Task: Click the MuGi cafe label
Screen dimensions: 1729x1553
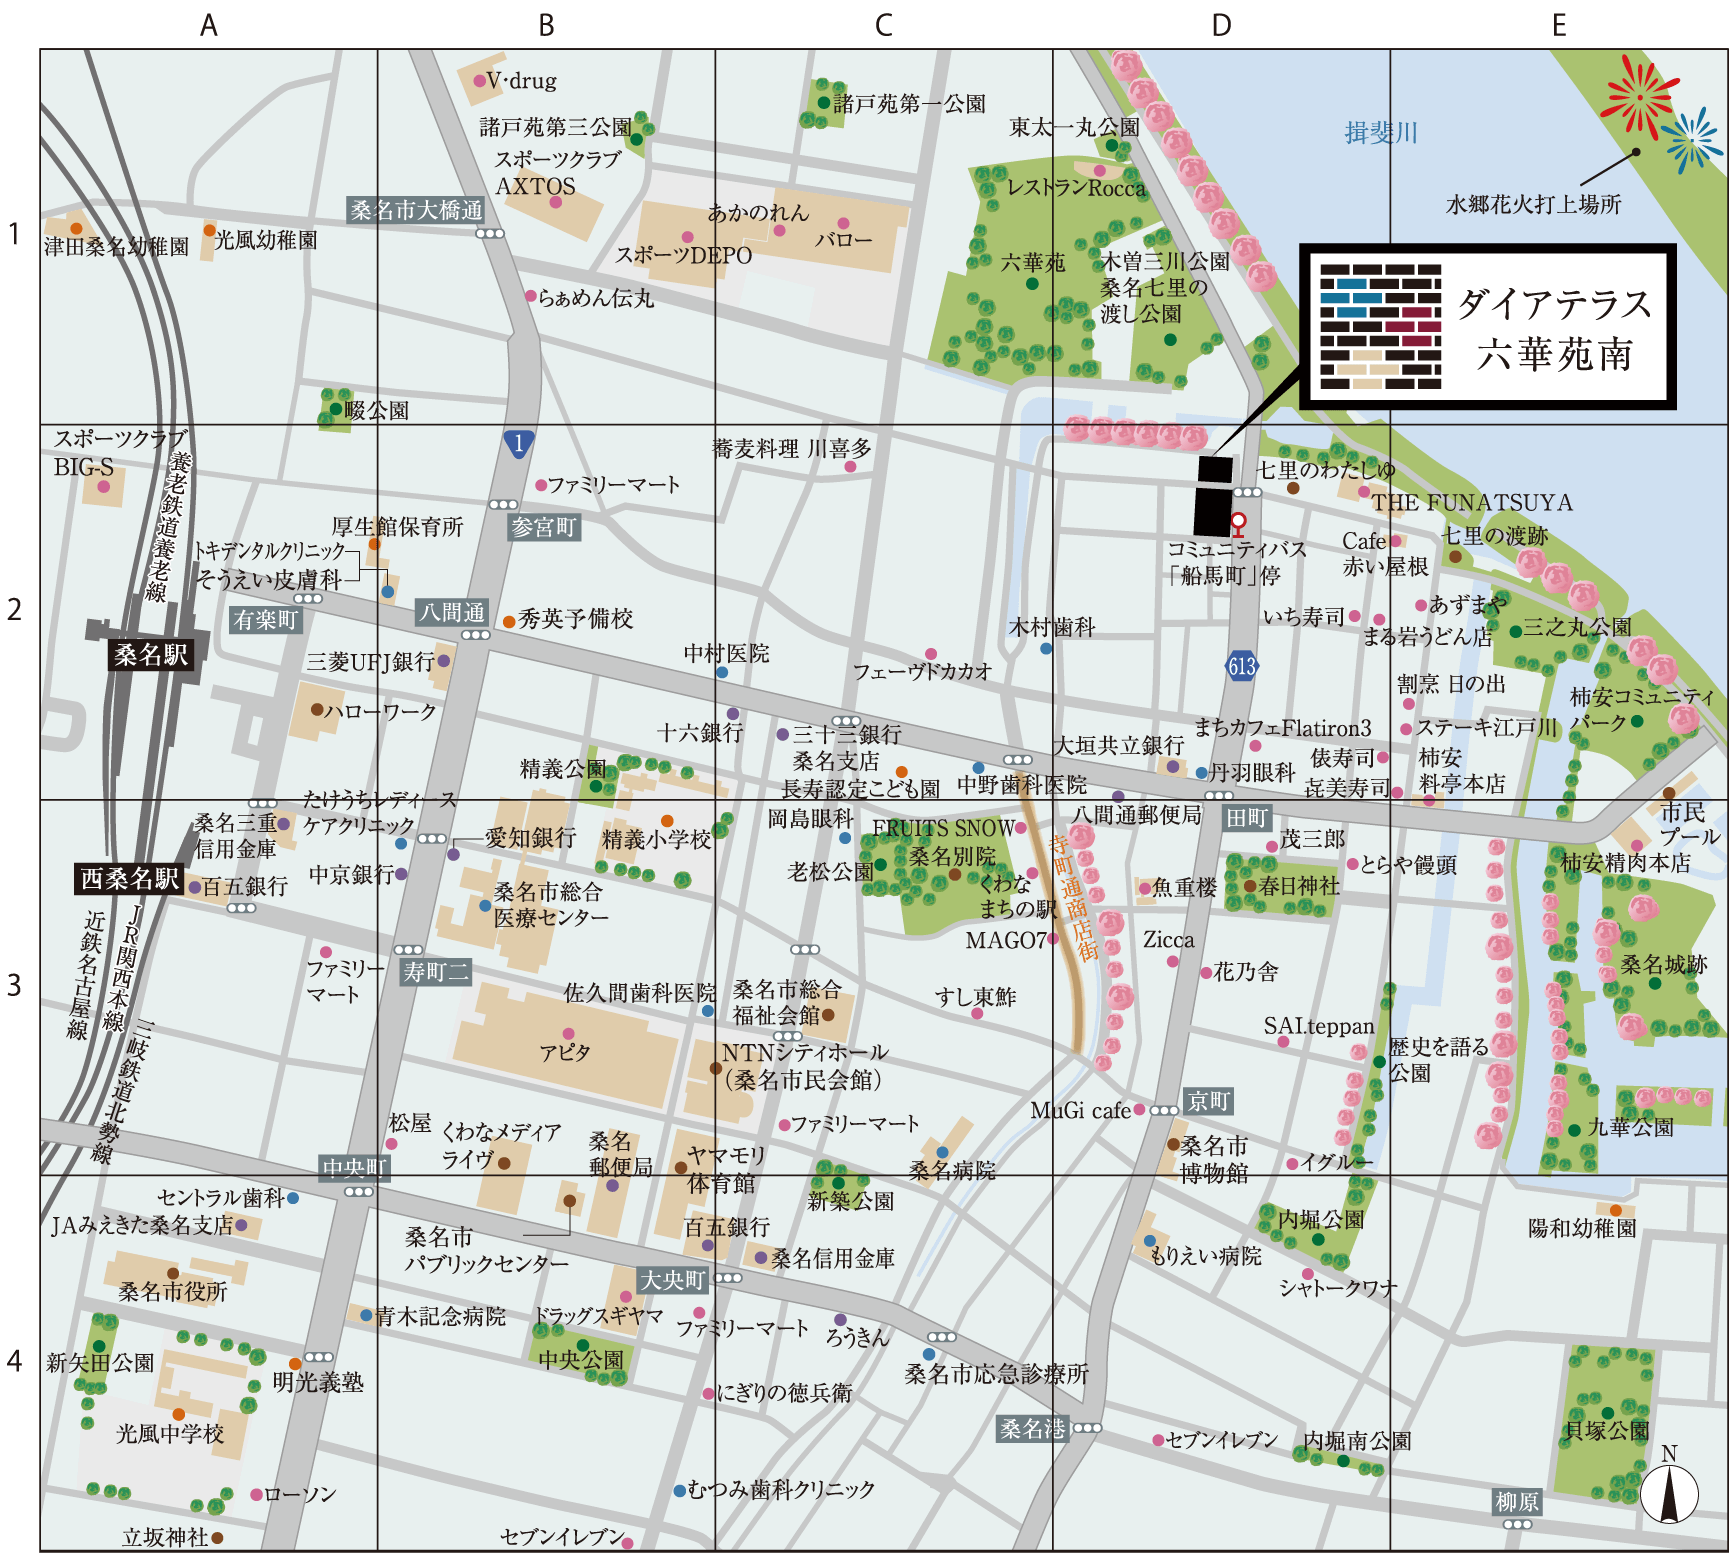Action: pos(1080,1110)
